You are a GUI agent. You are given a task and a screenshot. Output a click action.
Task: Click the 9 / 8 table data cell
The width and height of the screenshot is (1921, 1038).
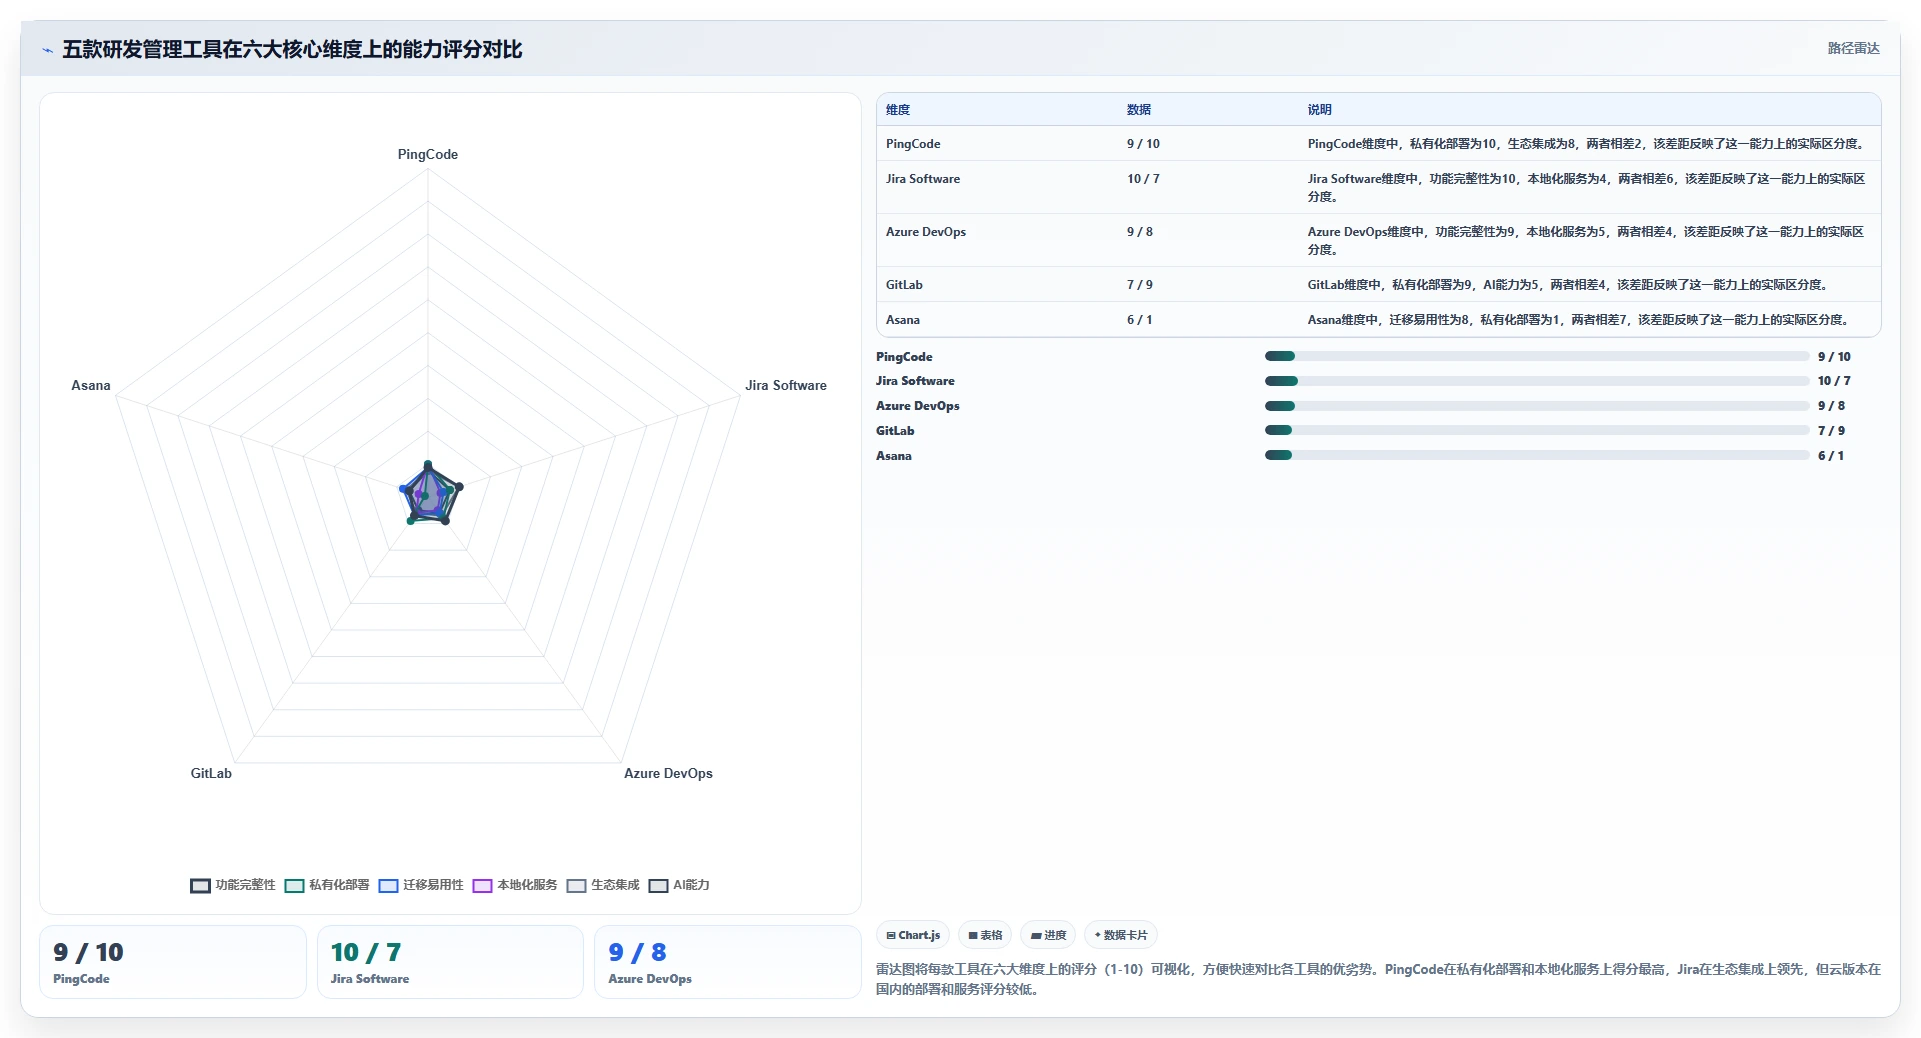[1140, 232]
